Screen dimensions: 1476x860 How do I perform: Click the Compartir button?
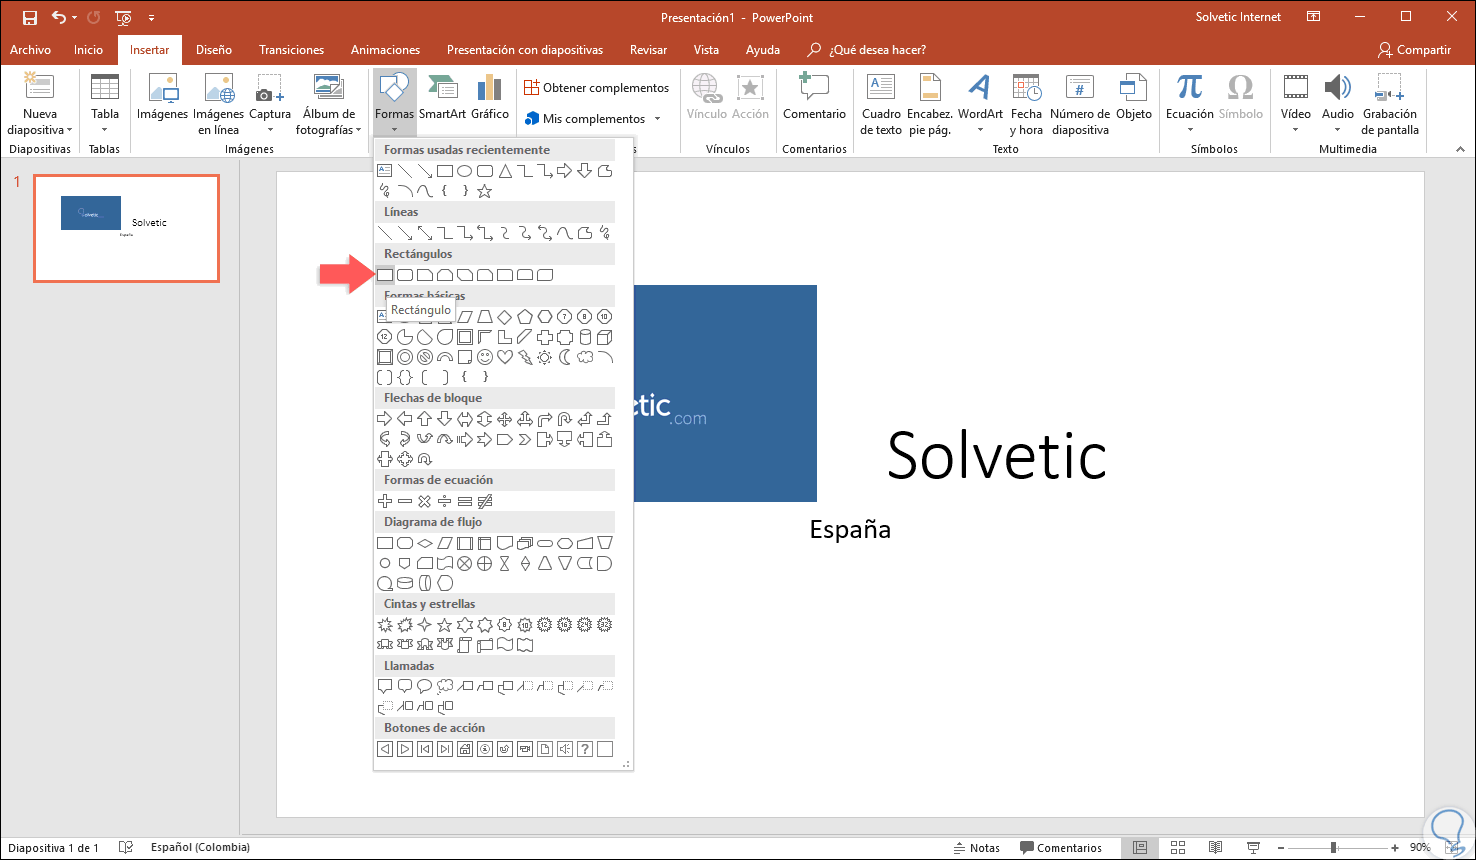tap(1414, 50)
